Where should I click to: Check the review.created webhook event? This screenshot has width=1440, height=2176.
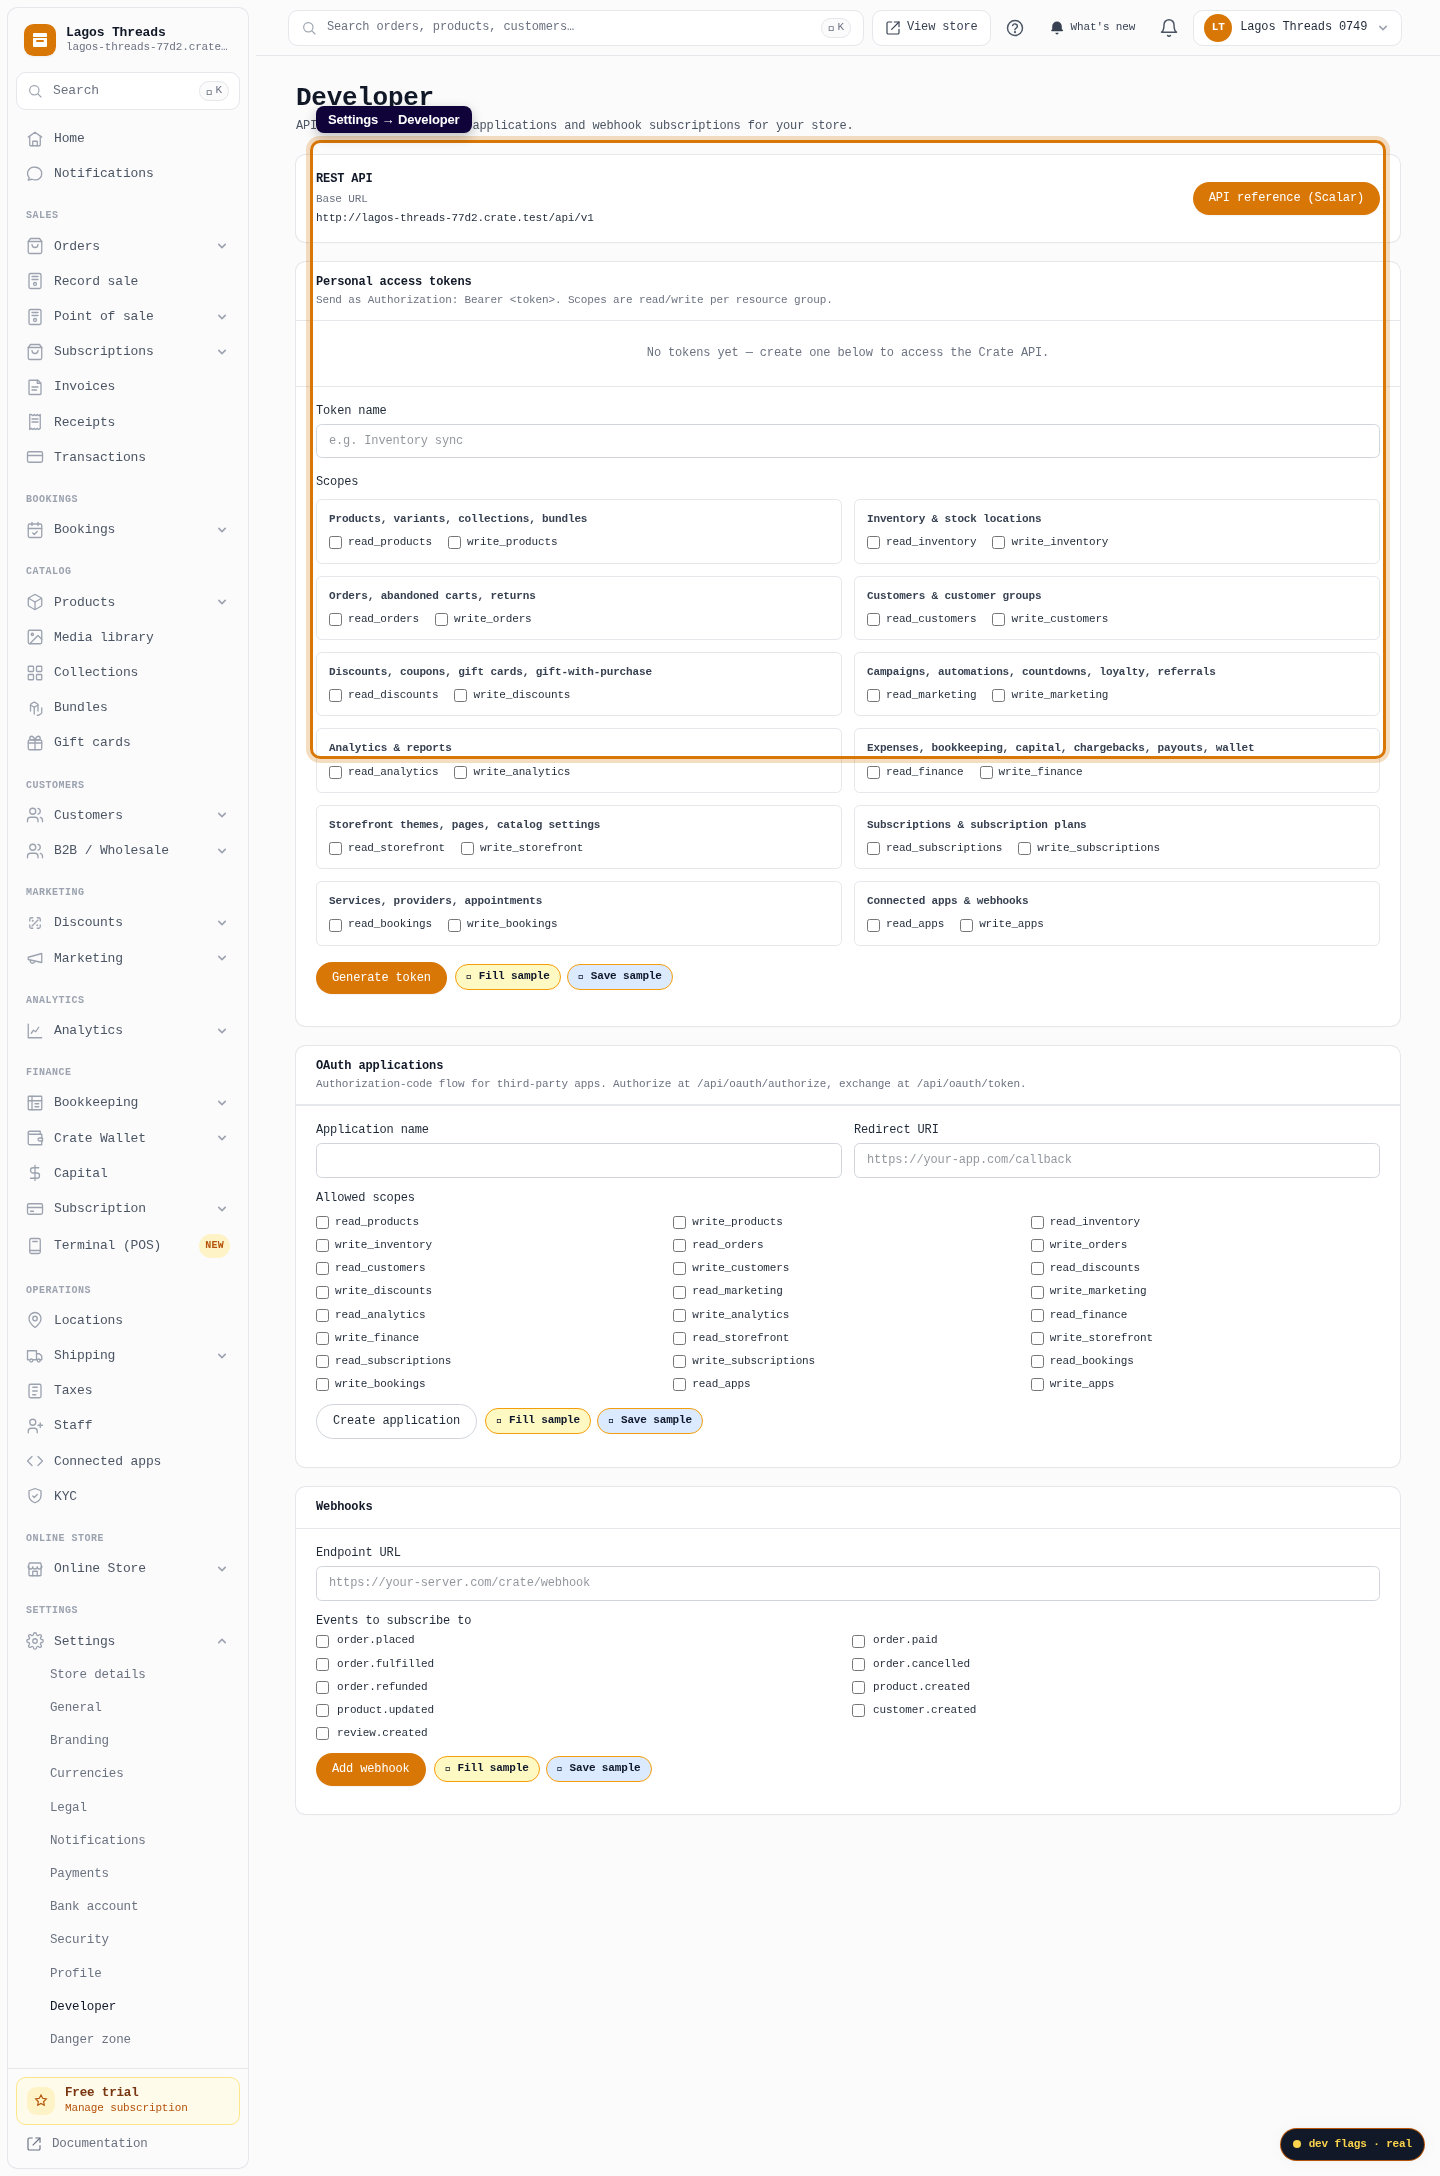coord(323,1734)
